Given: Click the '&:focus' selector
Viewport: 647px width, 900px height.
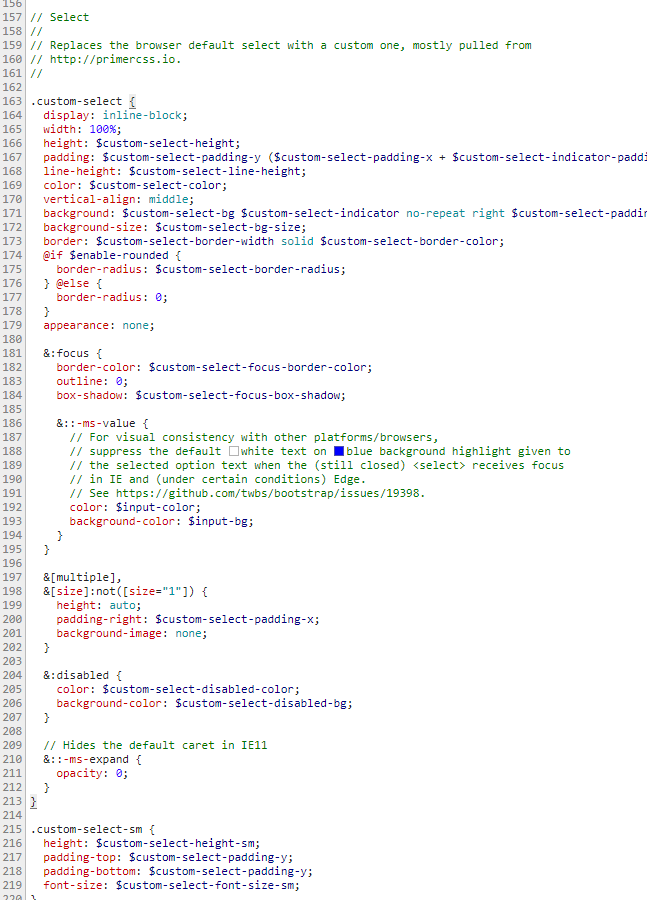Looking at the screenshot, I should [66, 354].
